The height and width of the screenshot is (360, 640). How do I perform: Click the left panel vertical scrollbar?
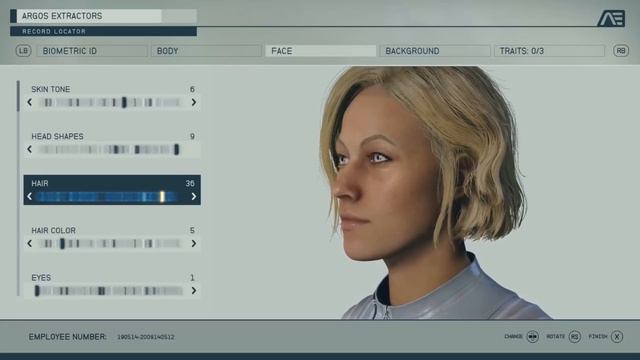point(18,188)
